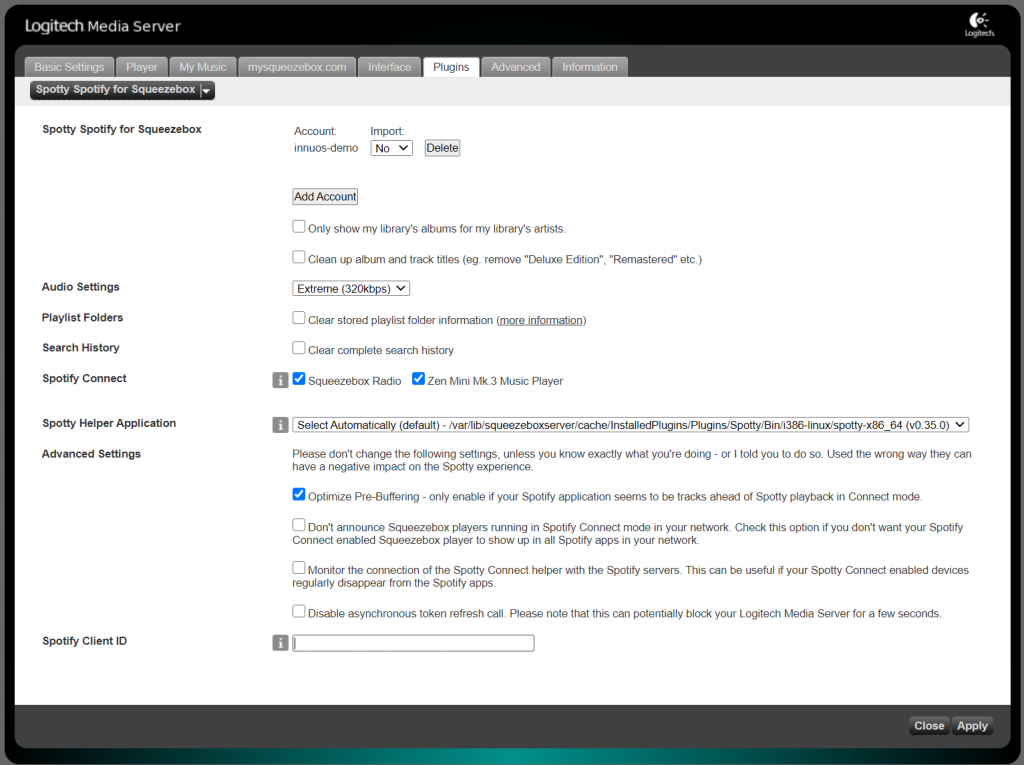The image size is (1024, 765).
Task: Focus the Spotify Client ID input field
Action: pyautogui.click(x=413, y=643)
